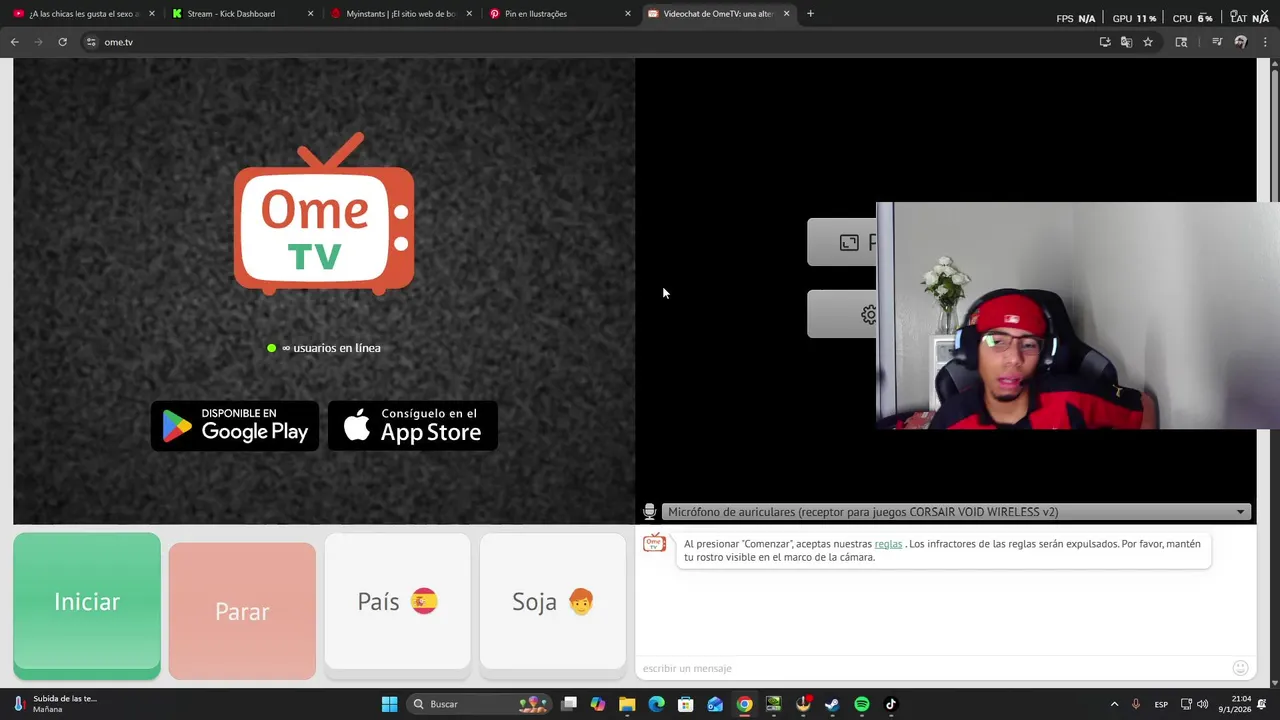This screenshot has width=1280, height=720.
Task: Open the ESP language switcher
Action: [x=1161, y=704]
